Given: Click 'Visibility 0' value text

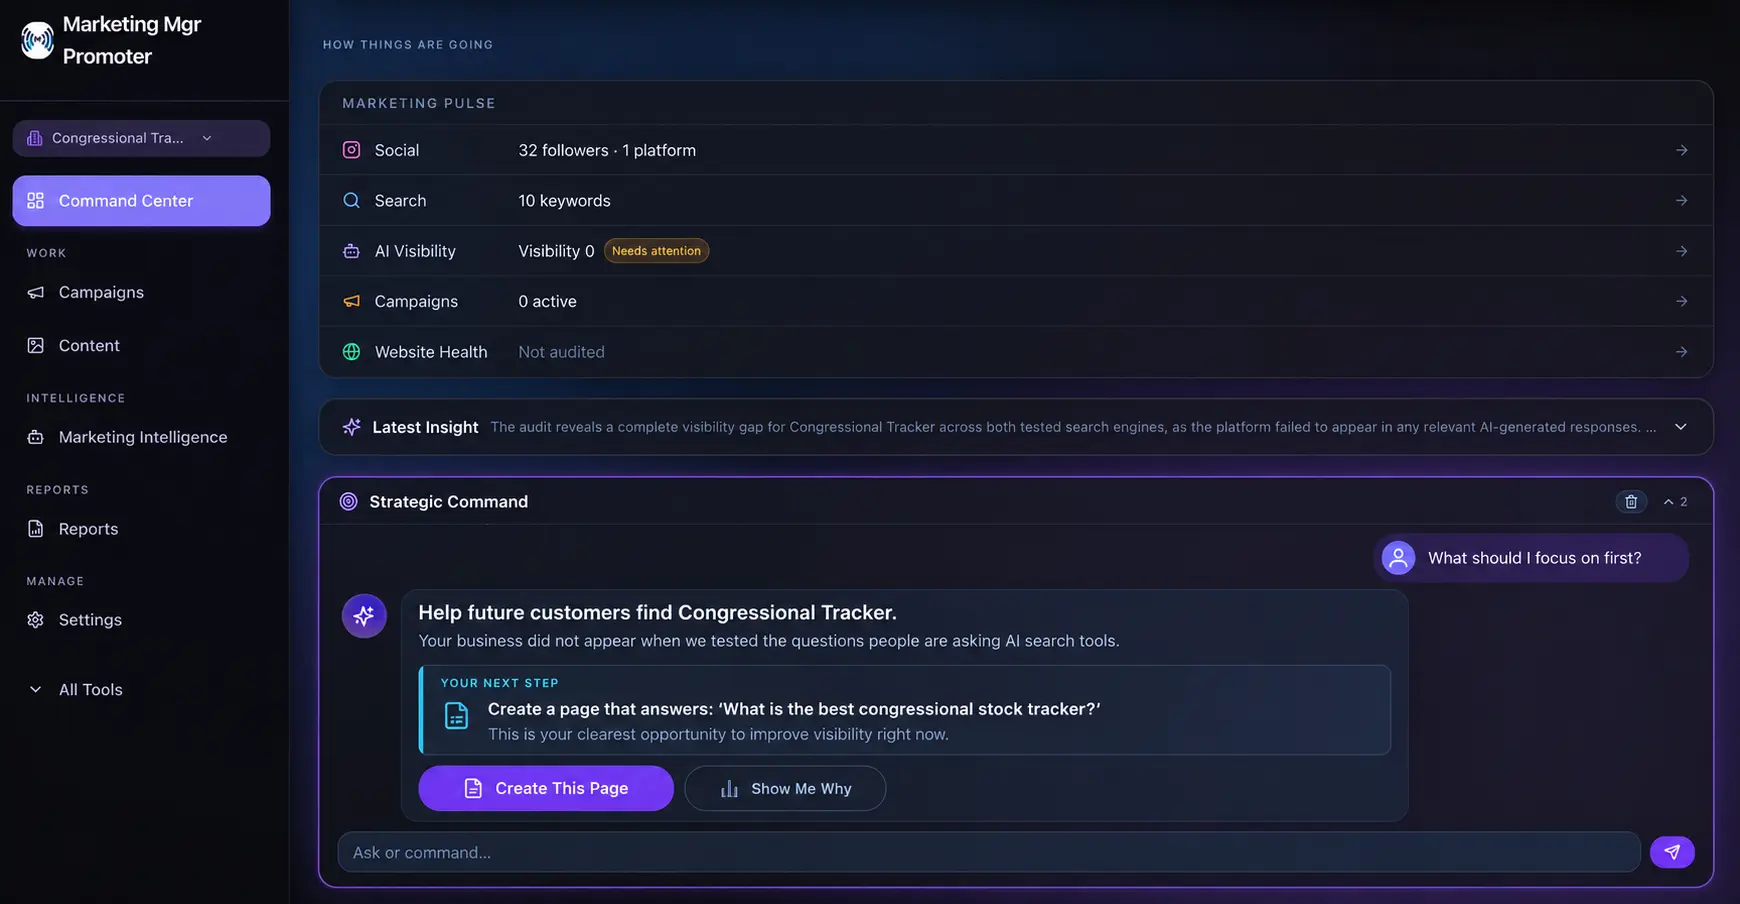Looking at the screenshot, I should [x=556, y=251].
